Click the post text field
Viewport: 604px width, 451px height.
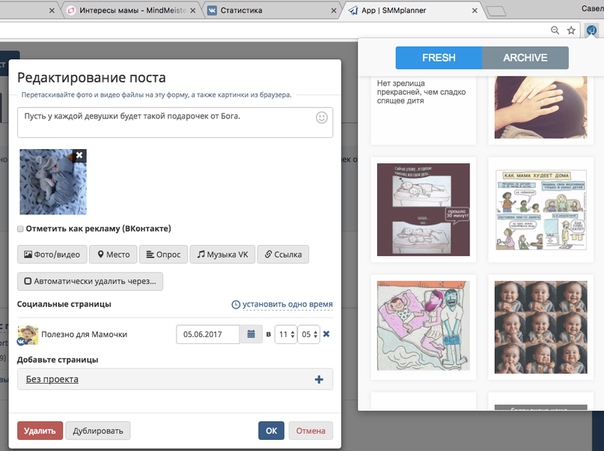pos(175,122)
